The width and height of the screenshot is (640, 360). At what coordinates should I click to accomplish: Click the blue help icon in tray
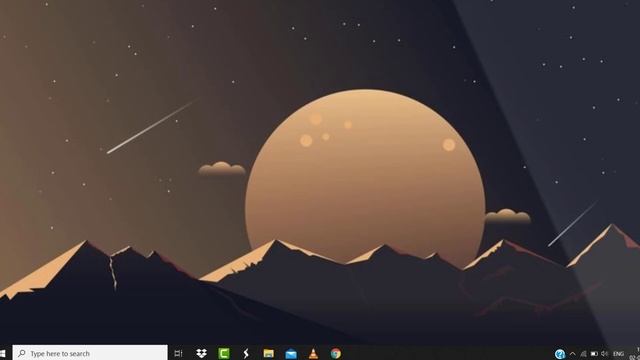(x=560, y=354)
